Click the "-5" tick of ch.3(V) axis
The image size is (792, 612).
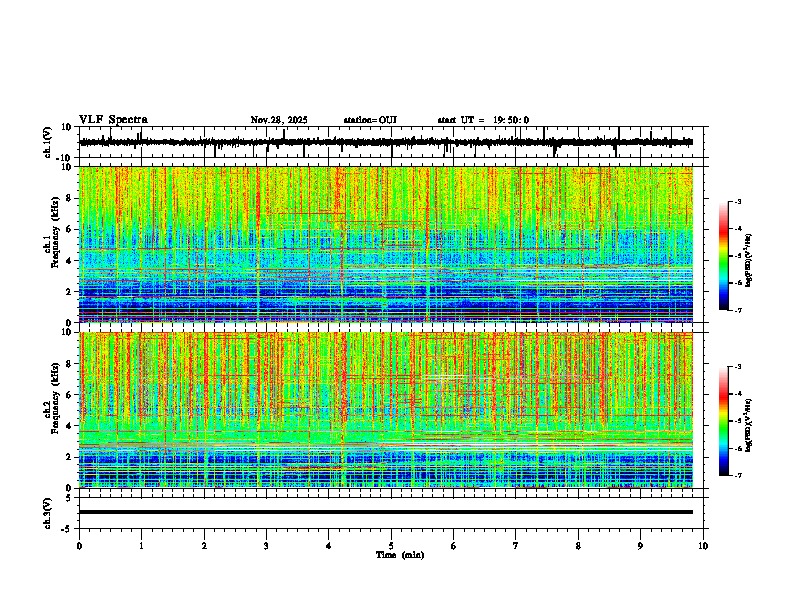point(67,528)
